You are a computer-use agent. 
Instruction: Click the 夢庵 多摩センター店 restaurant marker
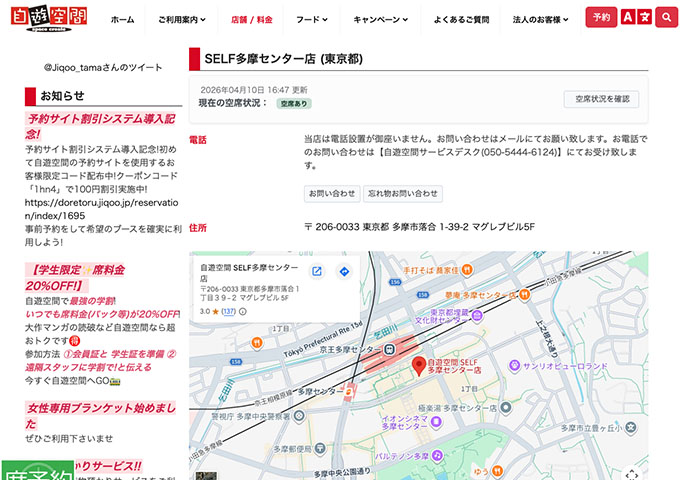point(524,295)
